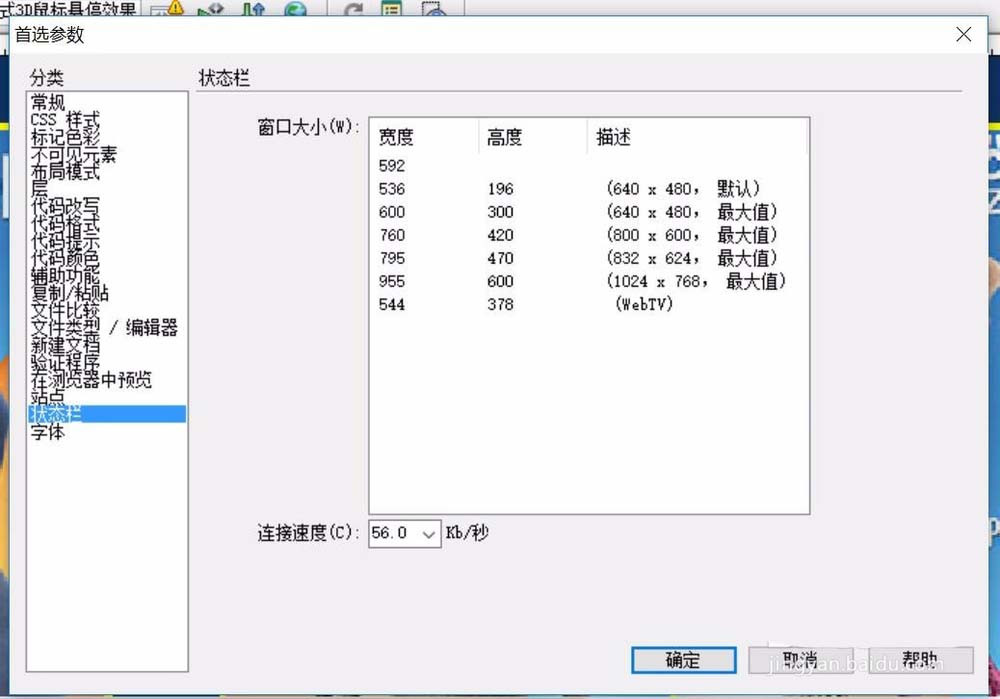Click the width cell 536

(x=392, y=189)
